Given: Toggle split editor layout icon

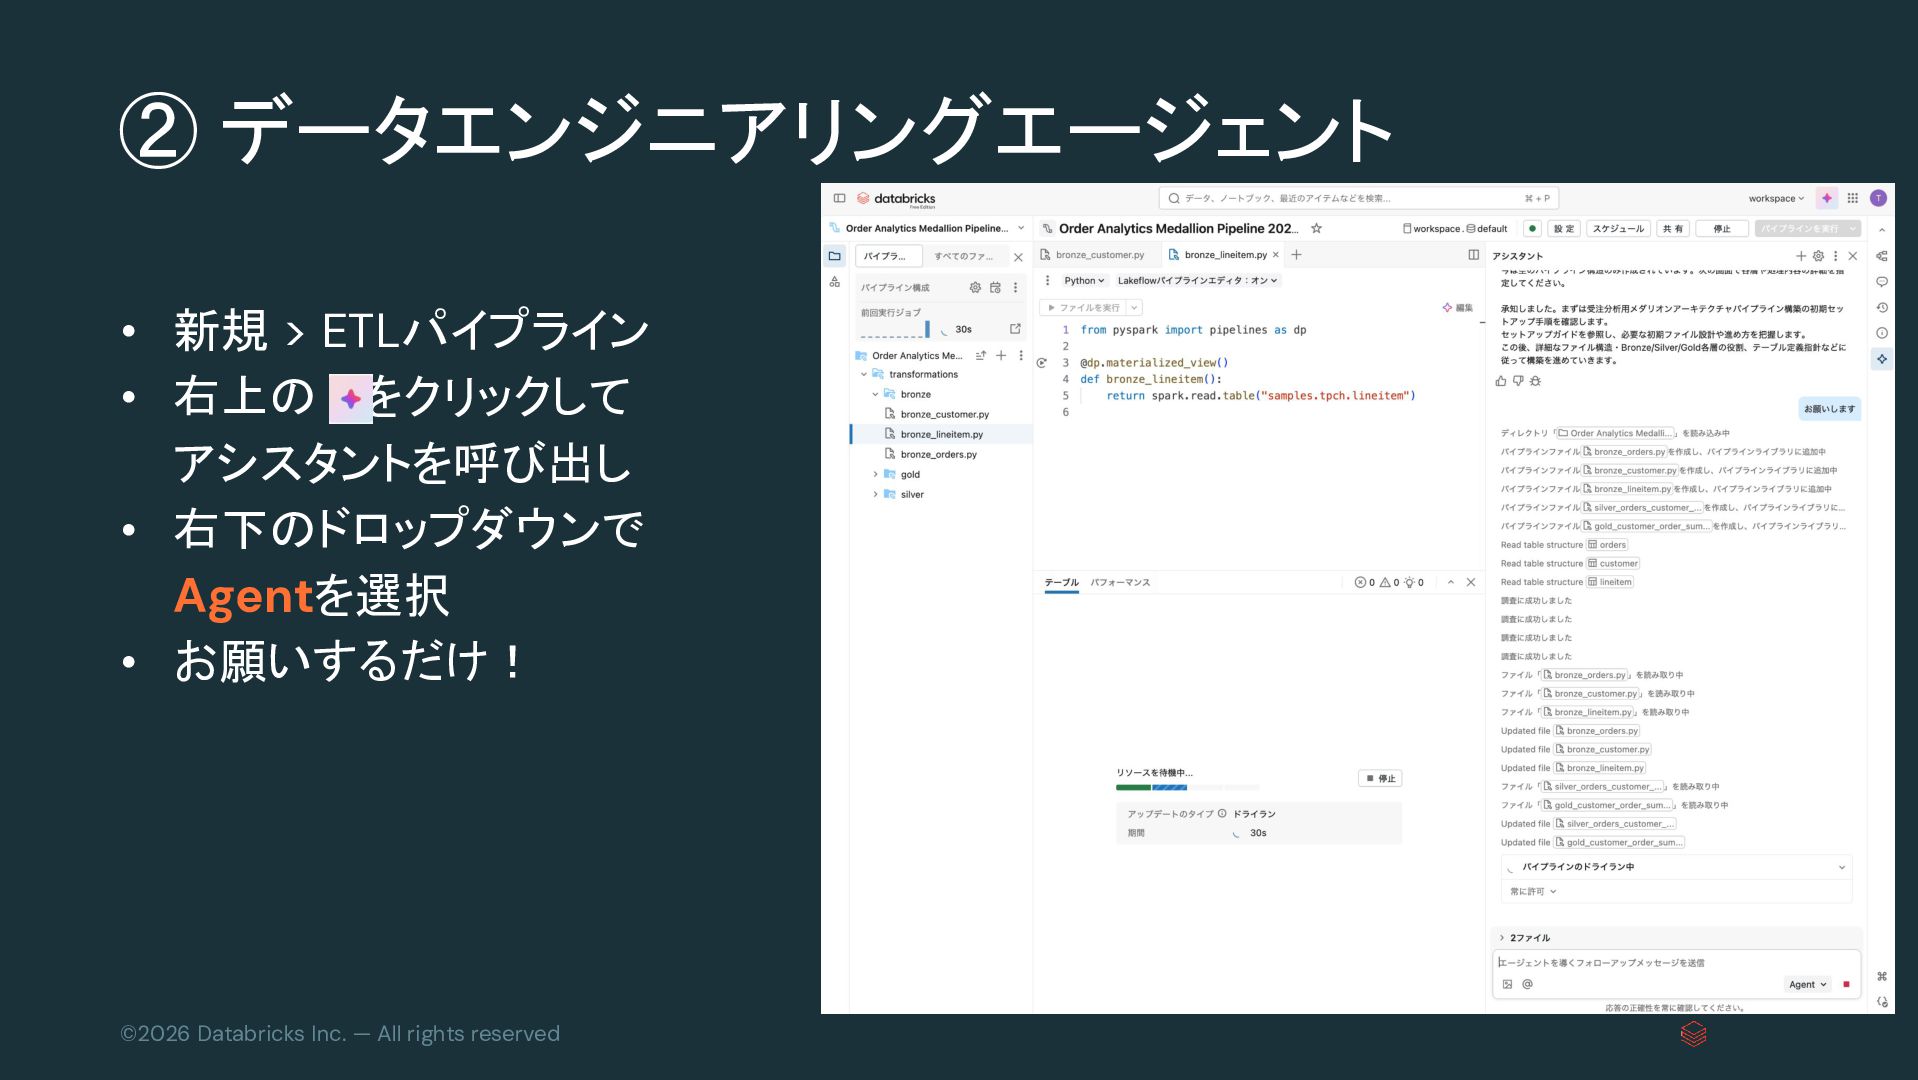Looking at the screenshot, I should pos(1473,255).
